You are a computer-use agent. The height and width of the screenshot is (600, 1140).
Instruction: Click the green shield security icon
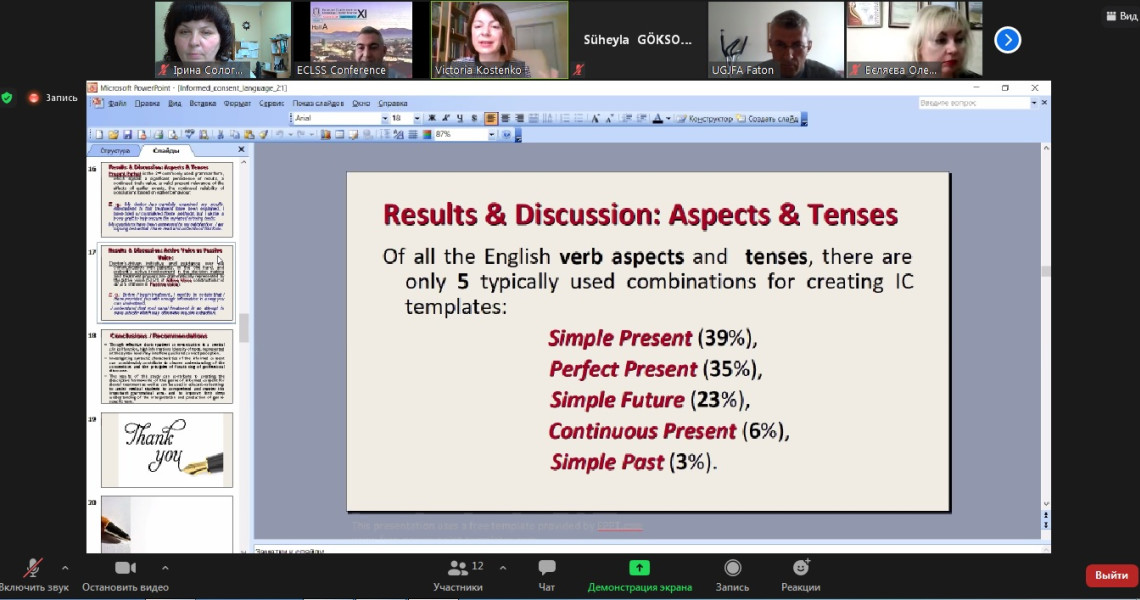(7, 97)
